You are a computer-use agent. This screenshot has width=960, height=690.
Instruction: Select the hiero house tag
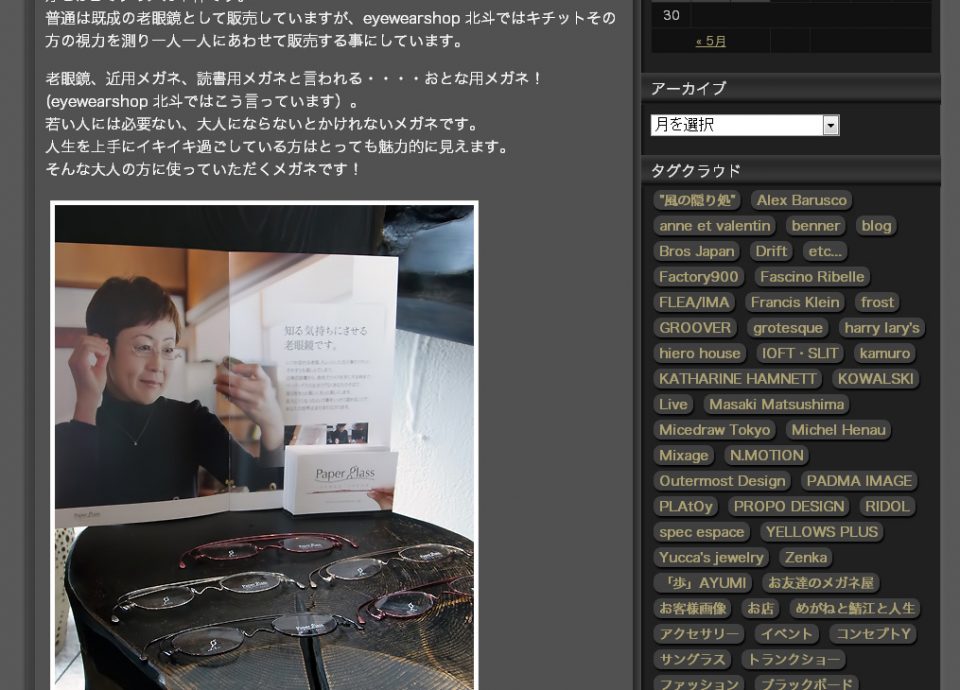click(700, 353)
